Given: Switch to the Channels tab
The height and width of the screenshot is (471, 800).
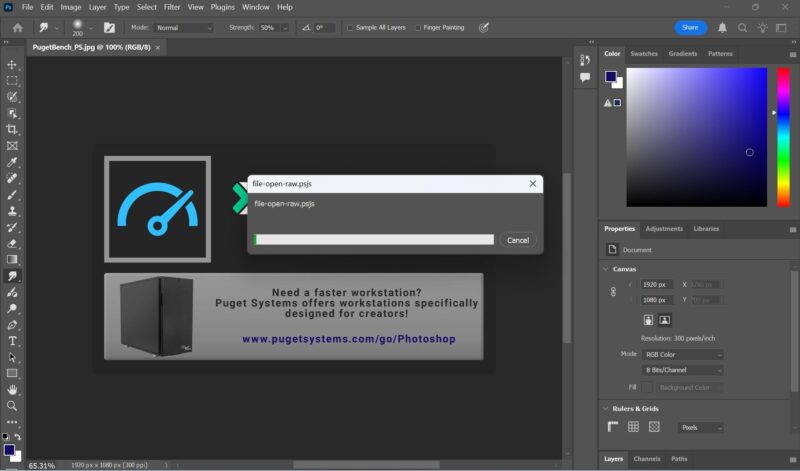Looking at the screenshot, I should coord(646,459).
